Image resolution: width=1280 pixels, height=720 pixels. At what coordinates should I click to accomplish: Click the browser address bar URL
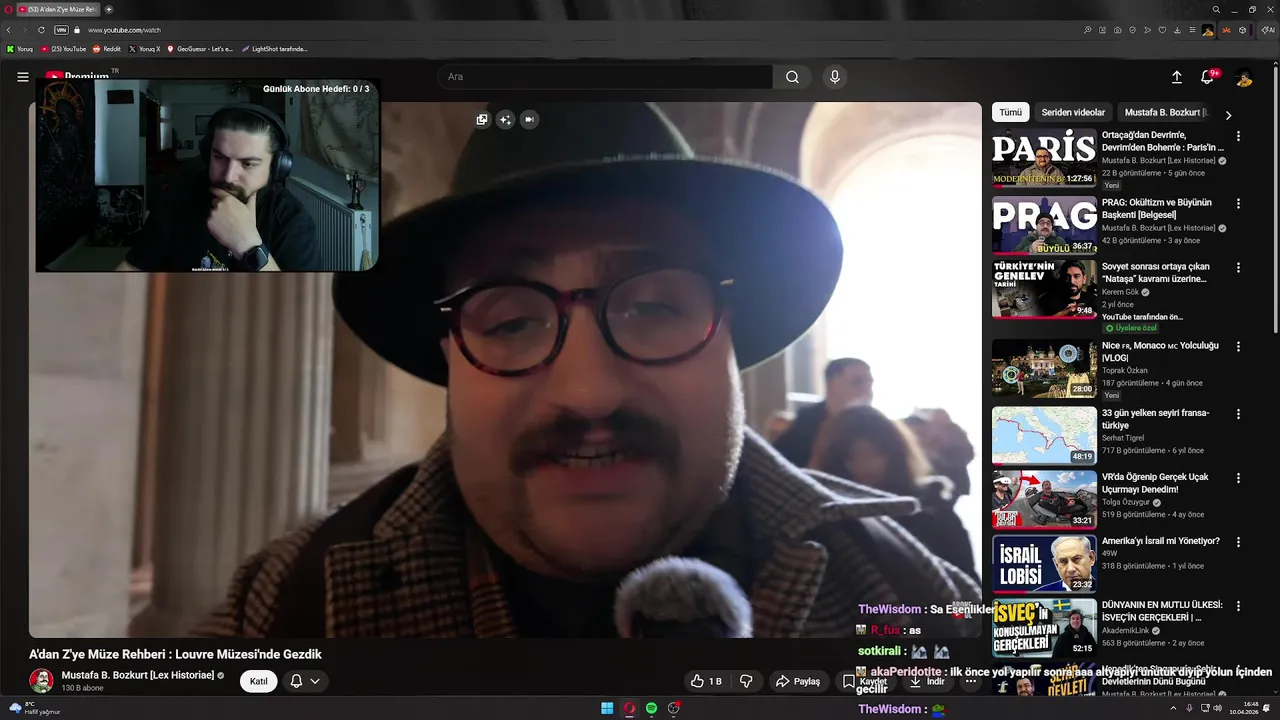[124, 30]
